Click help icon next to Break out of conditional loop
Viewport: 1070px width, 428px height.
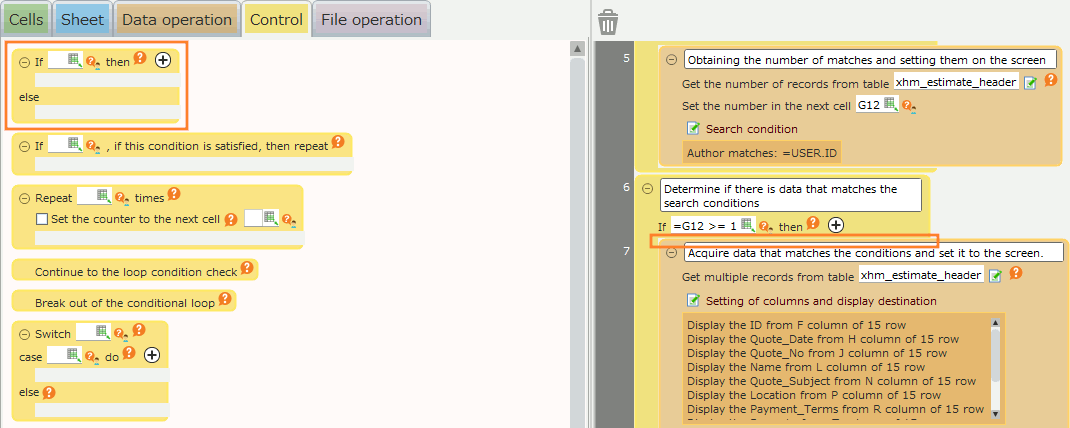click(225, 299)
